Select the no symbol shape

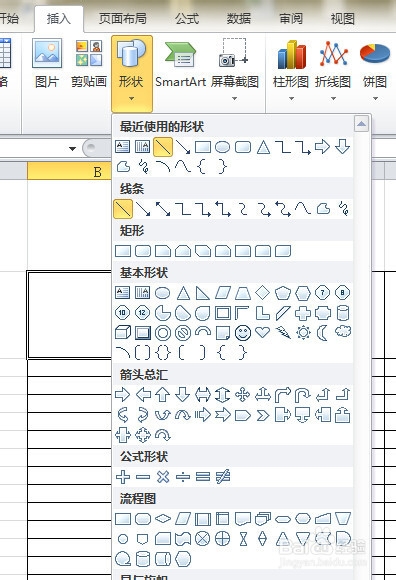(x=183, y=333)
